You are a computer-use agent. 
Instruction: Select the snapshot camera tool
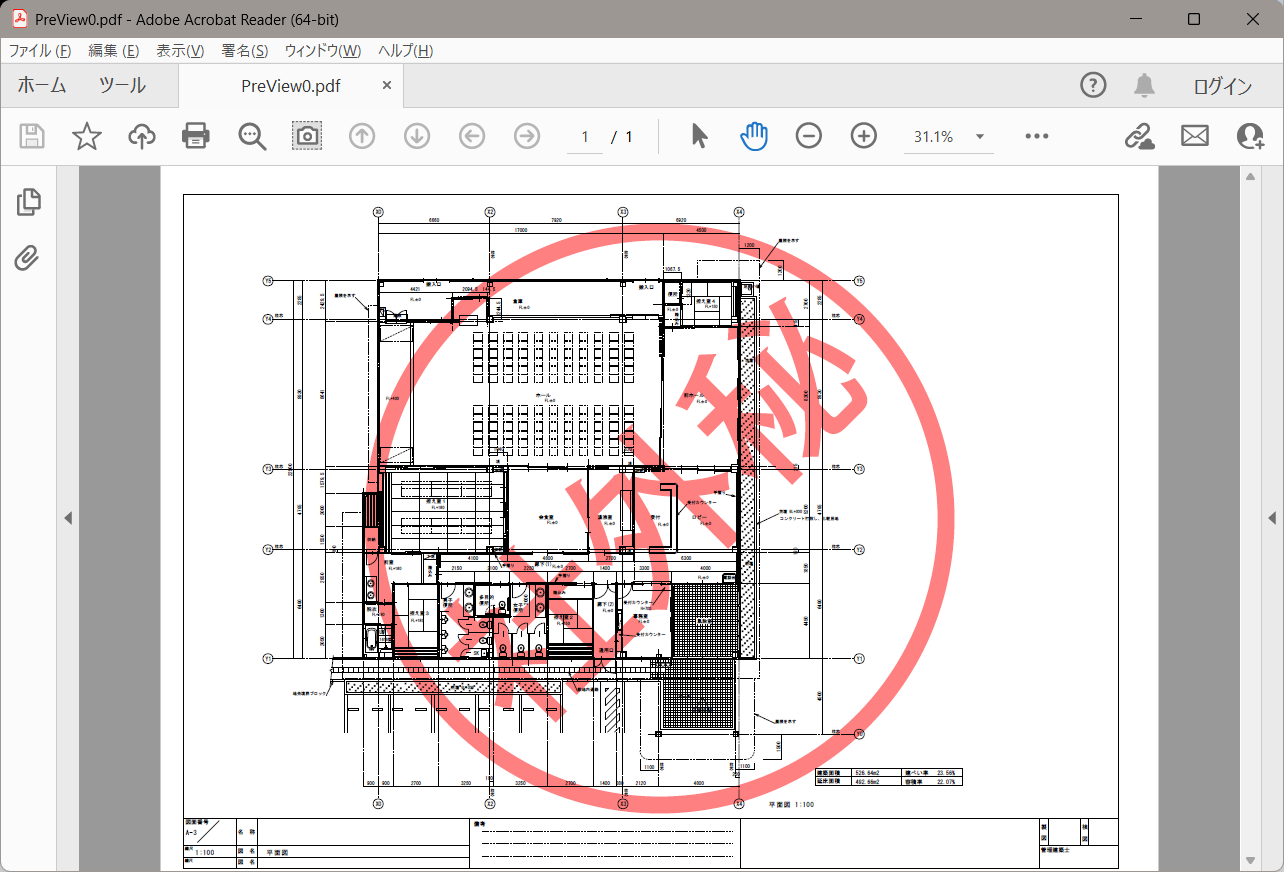307,137
